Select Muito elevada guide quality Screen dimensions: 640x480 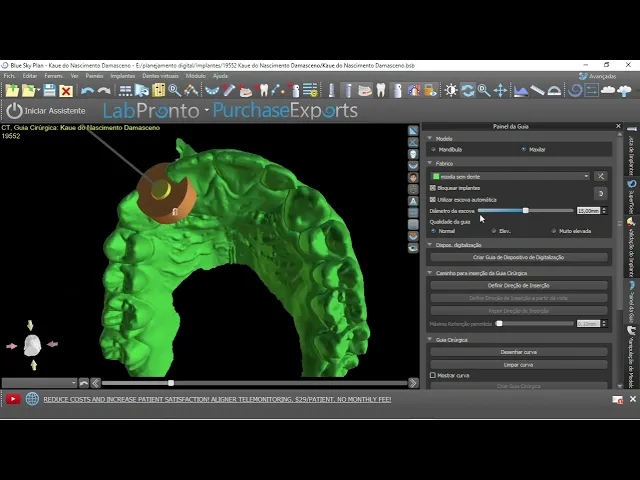tap(553, 231)
